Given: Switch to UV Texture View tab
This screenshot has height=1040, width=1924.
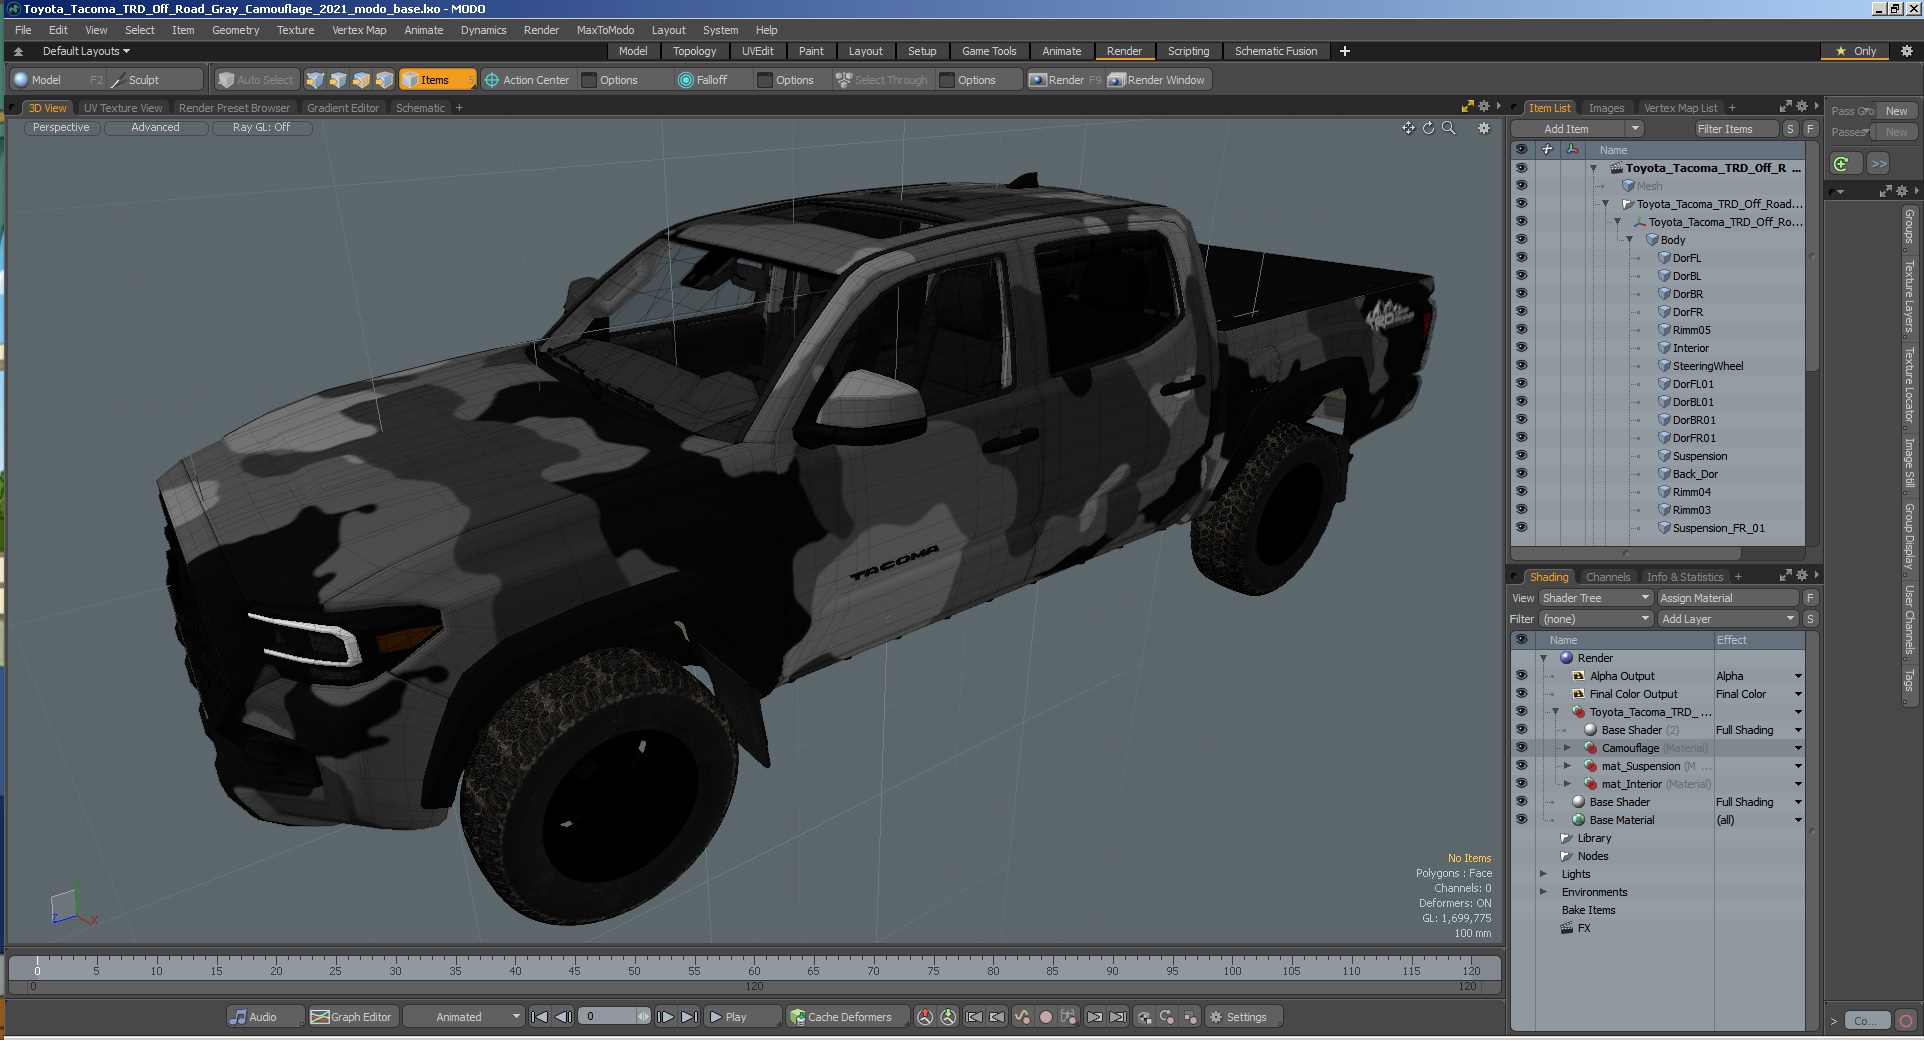Looking at the screenshot, I should [123, 108].
